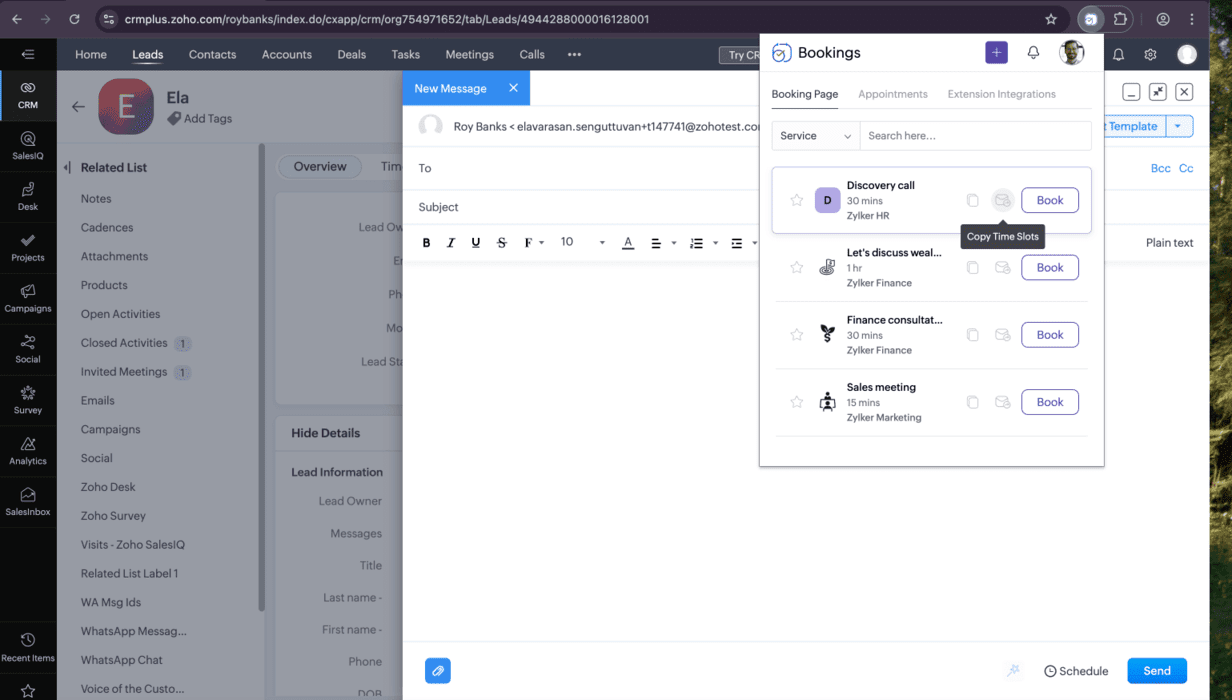Screen dimensions: 1232x700
Task: Open the font color picker
Action: point(628,243)
